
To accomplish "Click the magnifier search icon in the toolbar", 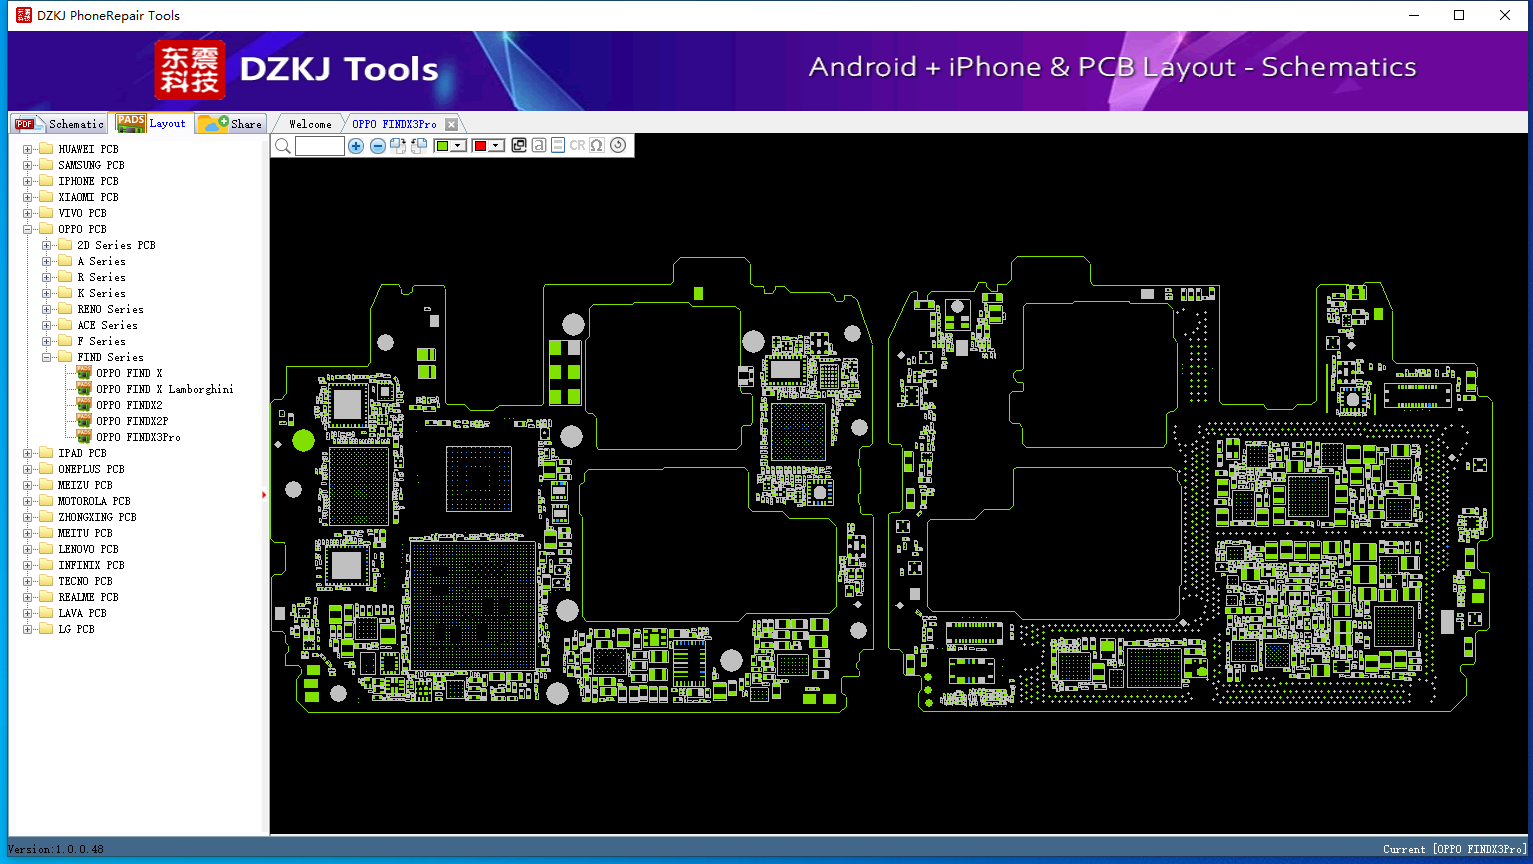I will 283,146.
